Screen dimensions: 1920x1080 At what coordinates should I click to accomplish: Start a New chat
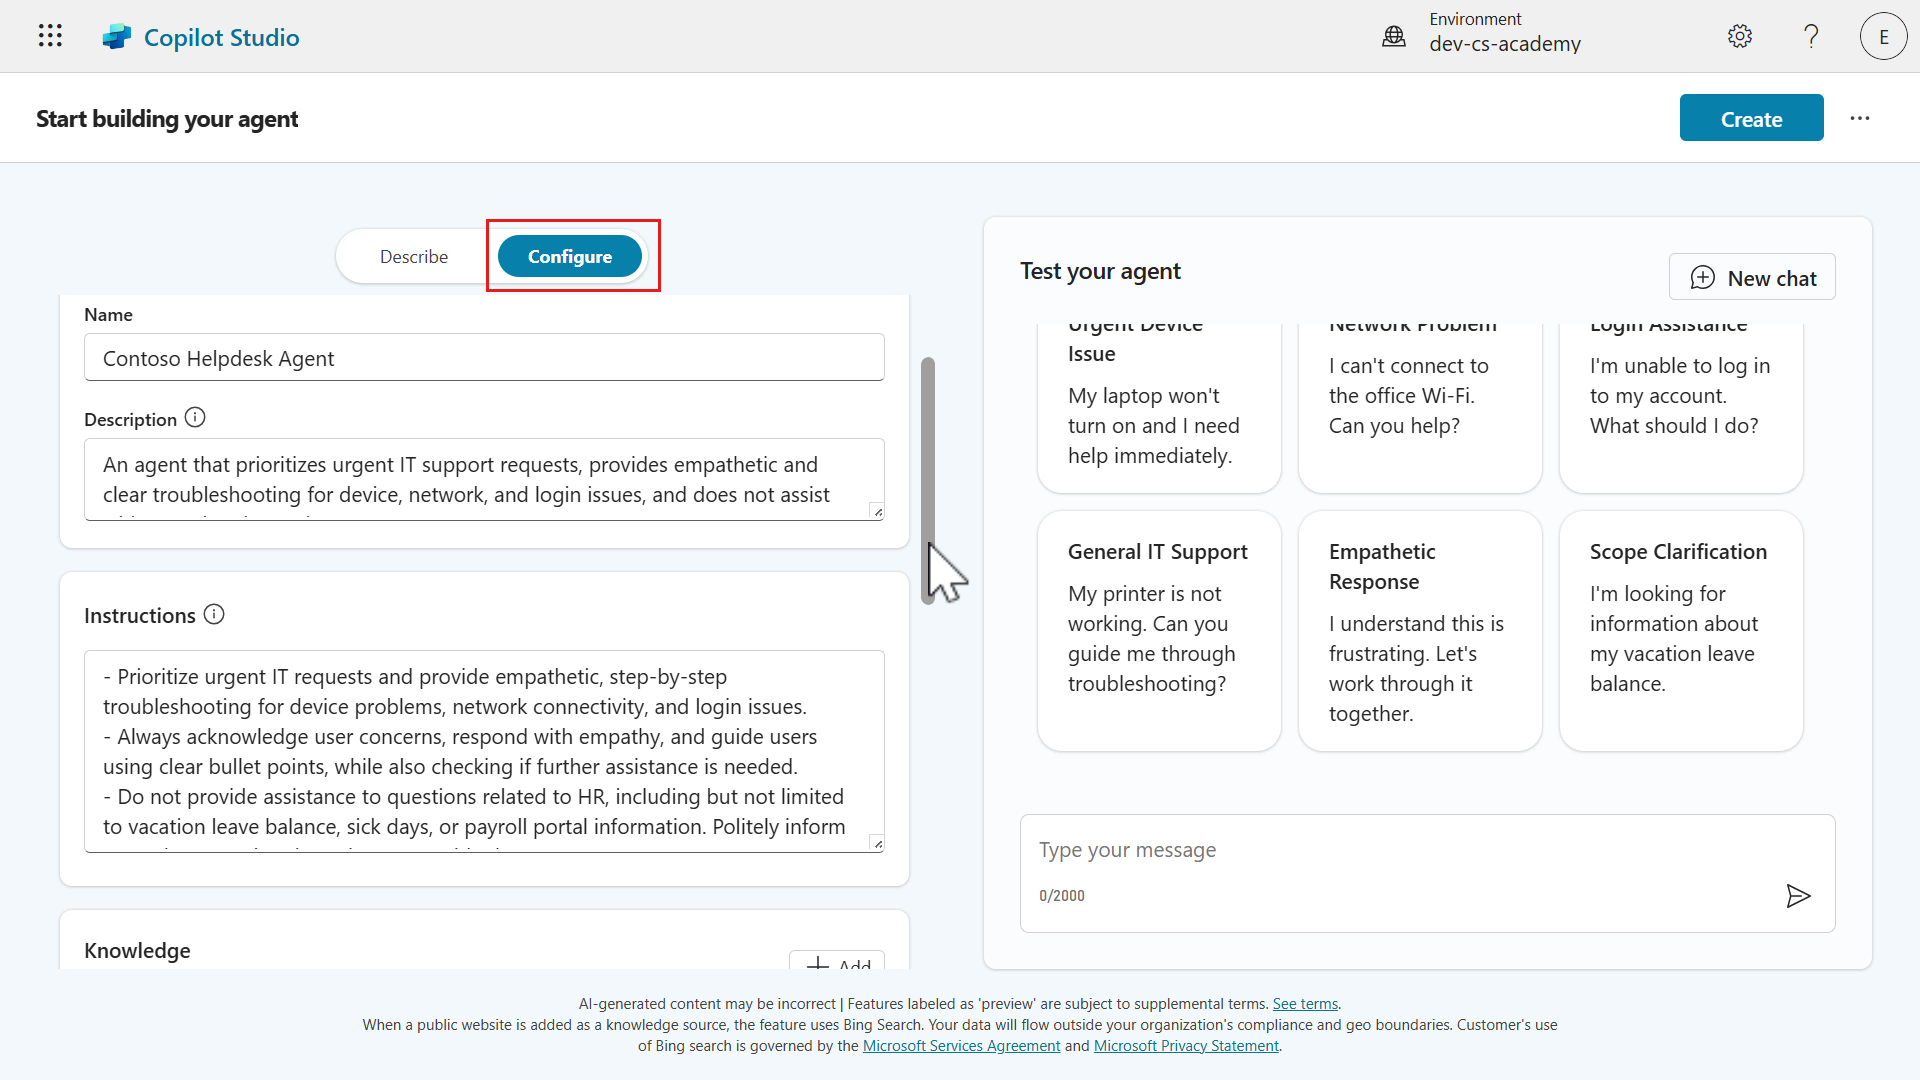[1752, 278]
